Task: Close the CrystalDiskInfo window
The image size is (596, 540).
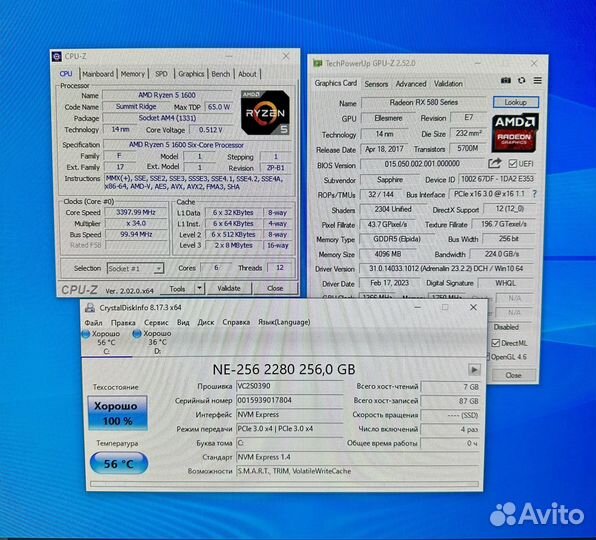Action: click(473, 307)
